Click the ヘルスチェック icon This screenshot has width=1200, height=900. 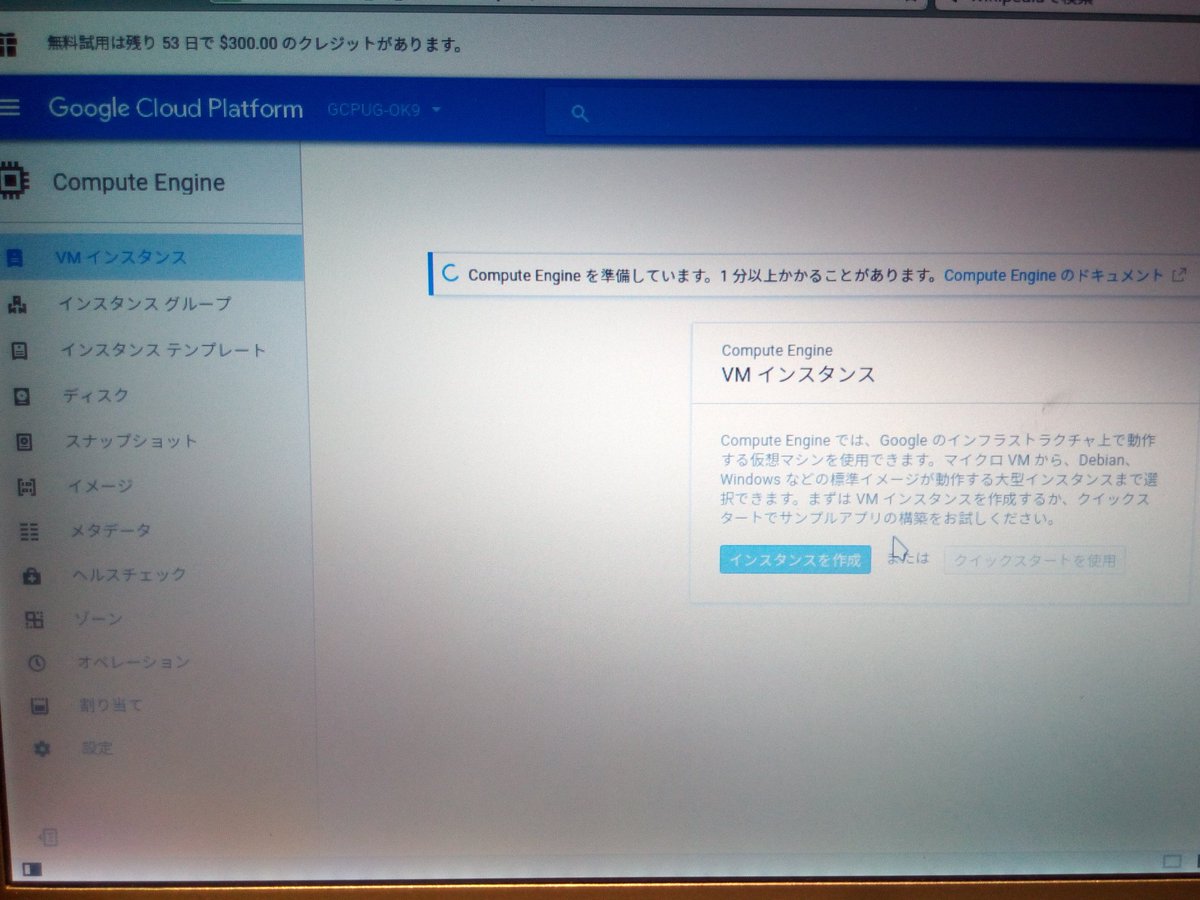click(32, 575)
